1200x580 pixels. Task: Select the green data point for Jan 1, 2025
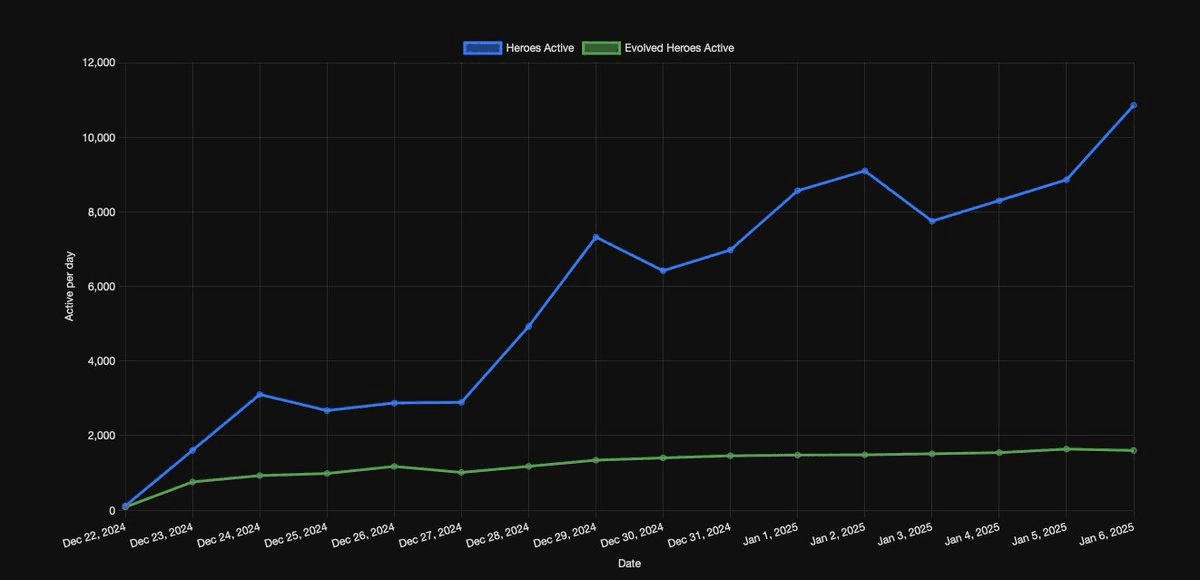[797, 455]
